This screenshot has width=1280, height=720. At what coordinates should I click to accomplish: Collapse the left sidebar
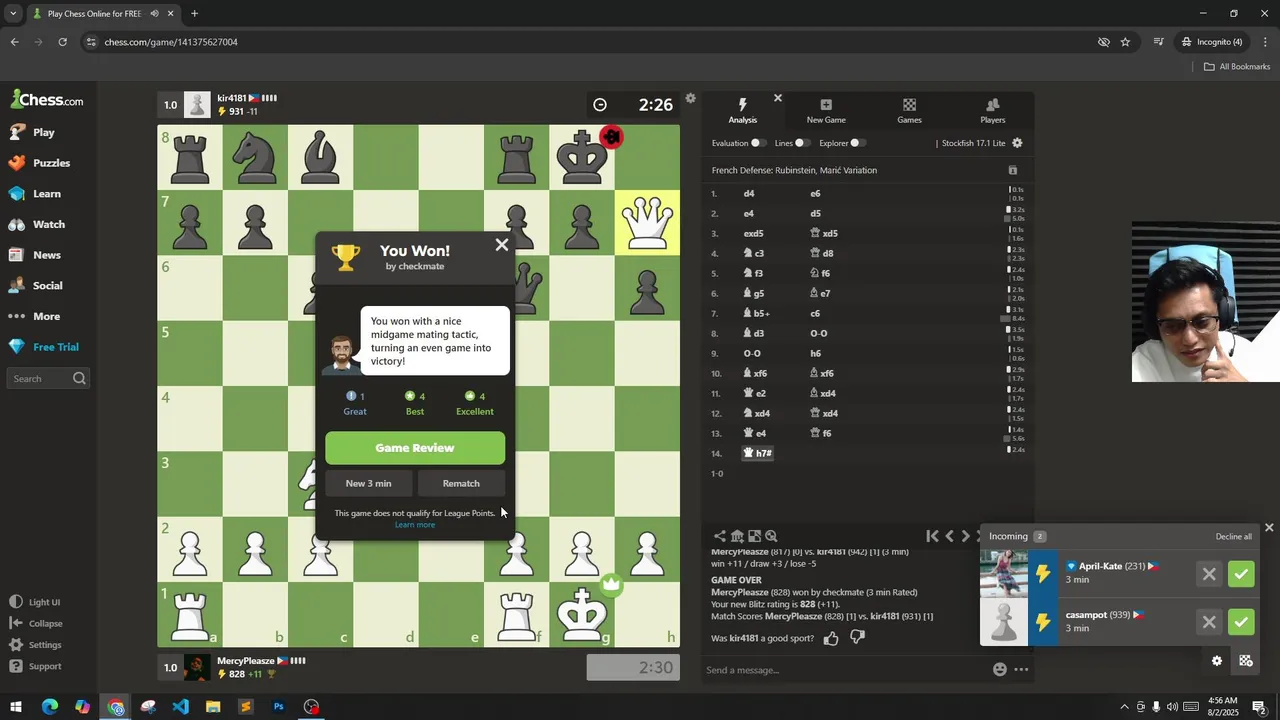[x=45, y=624]
